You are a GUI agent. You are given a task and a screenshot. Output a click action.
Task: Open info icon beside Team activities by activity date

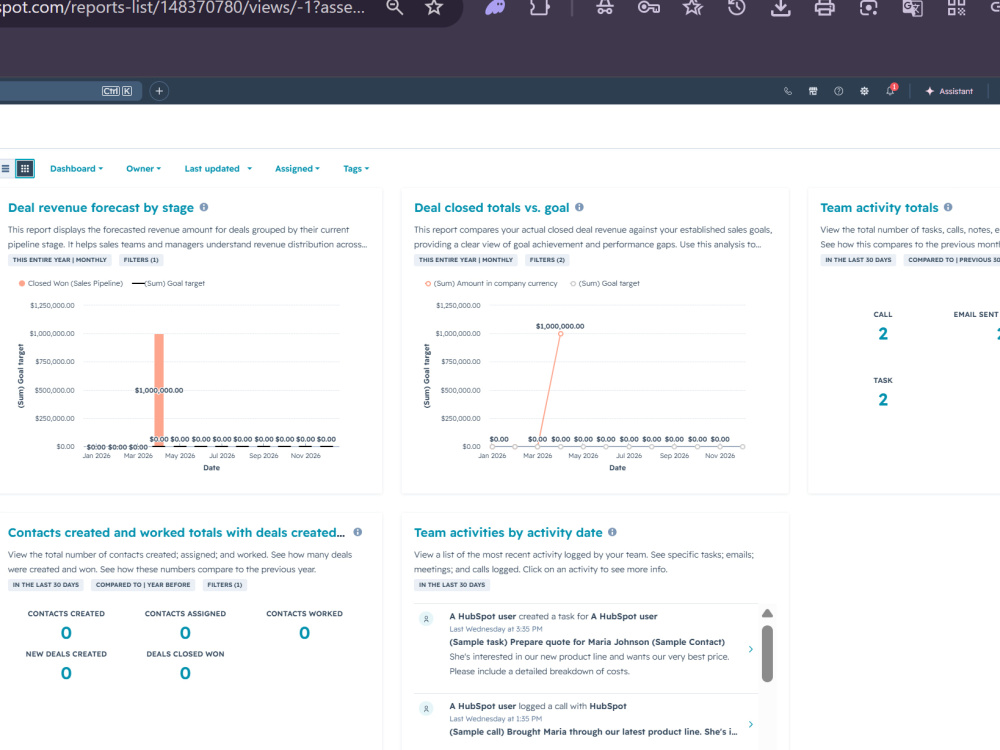(x=612, y=532)
